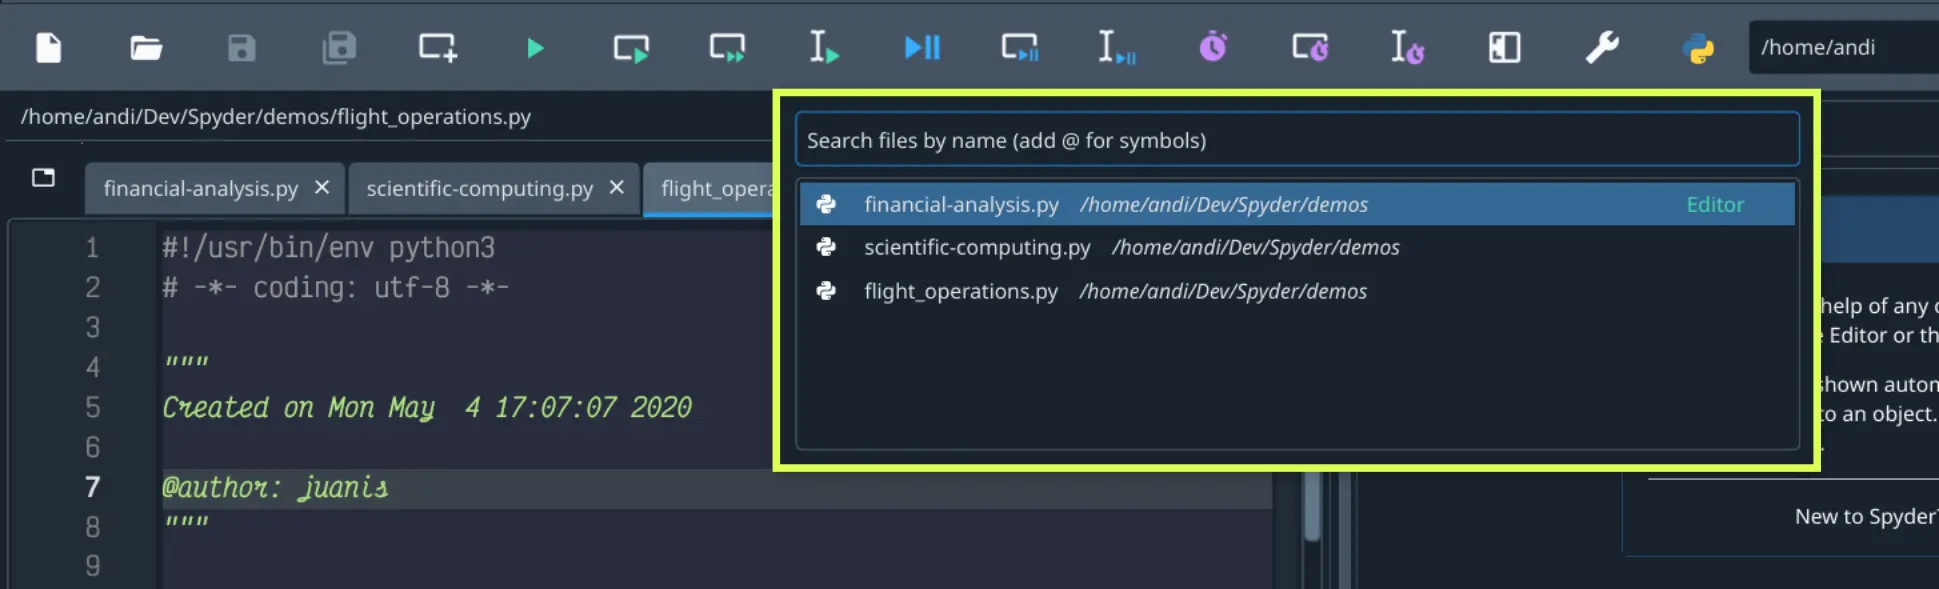Maximize the current pane
The width and height of the screenshot is (1939, 589).
tap(1504, 47)
